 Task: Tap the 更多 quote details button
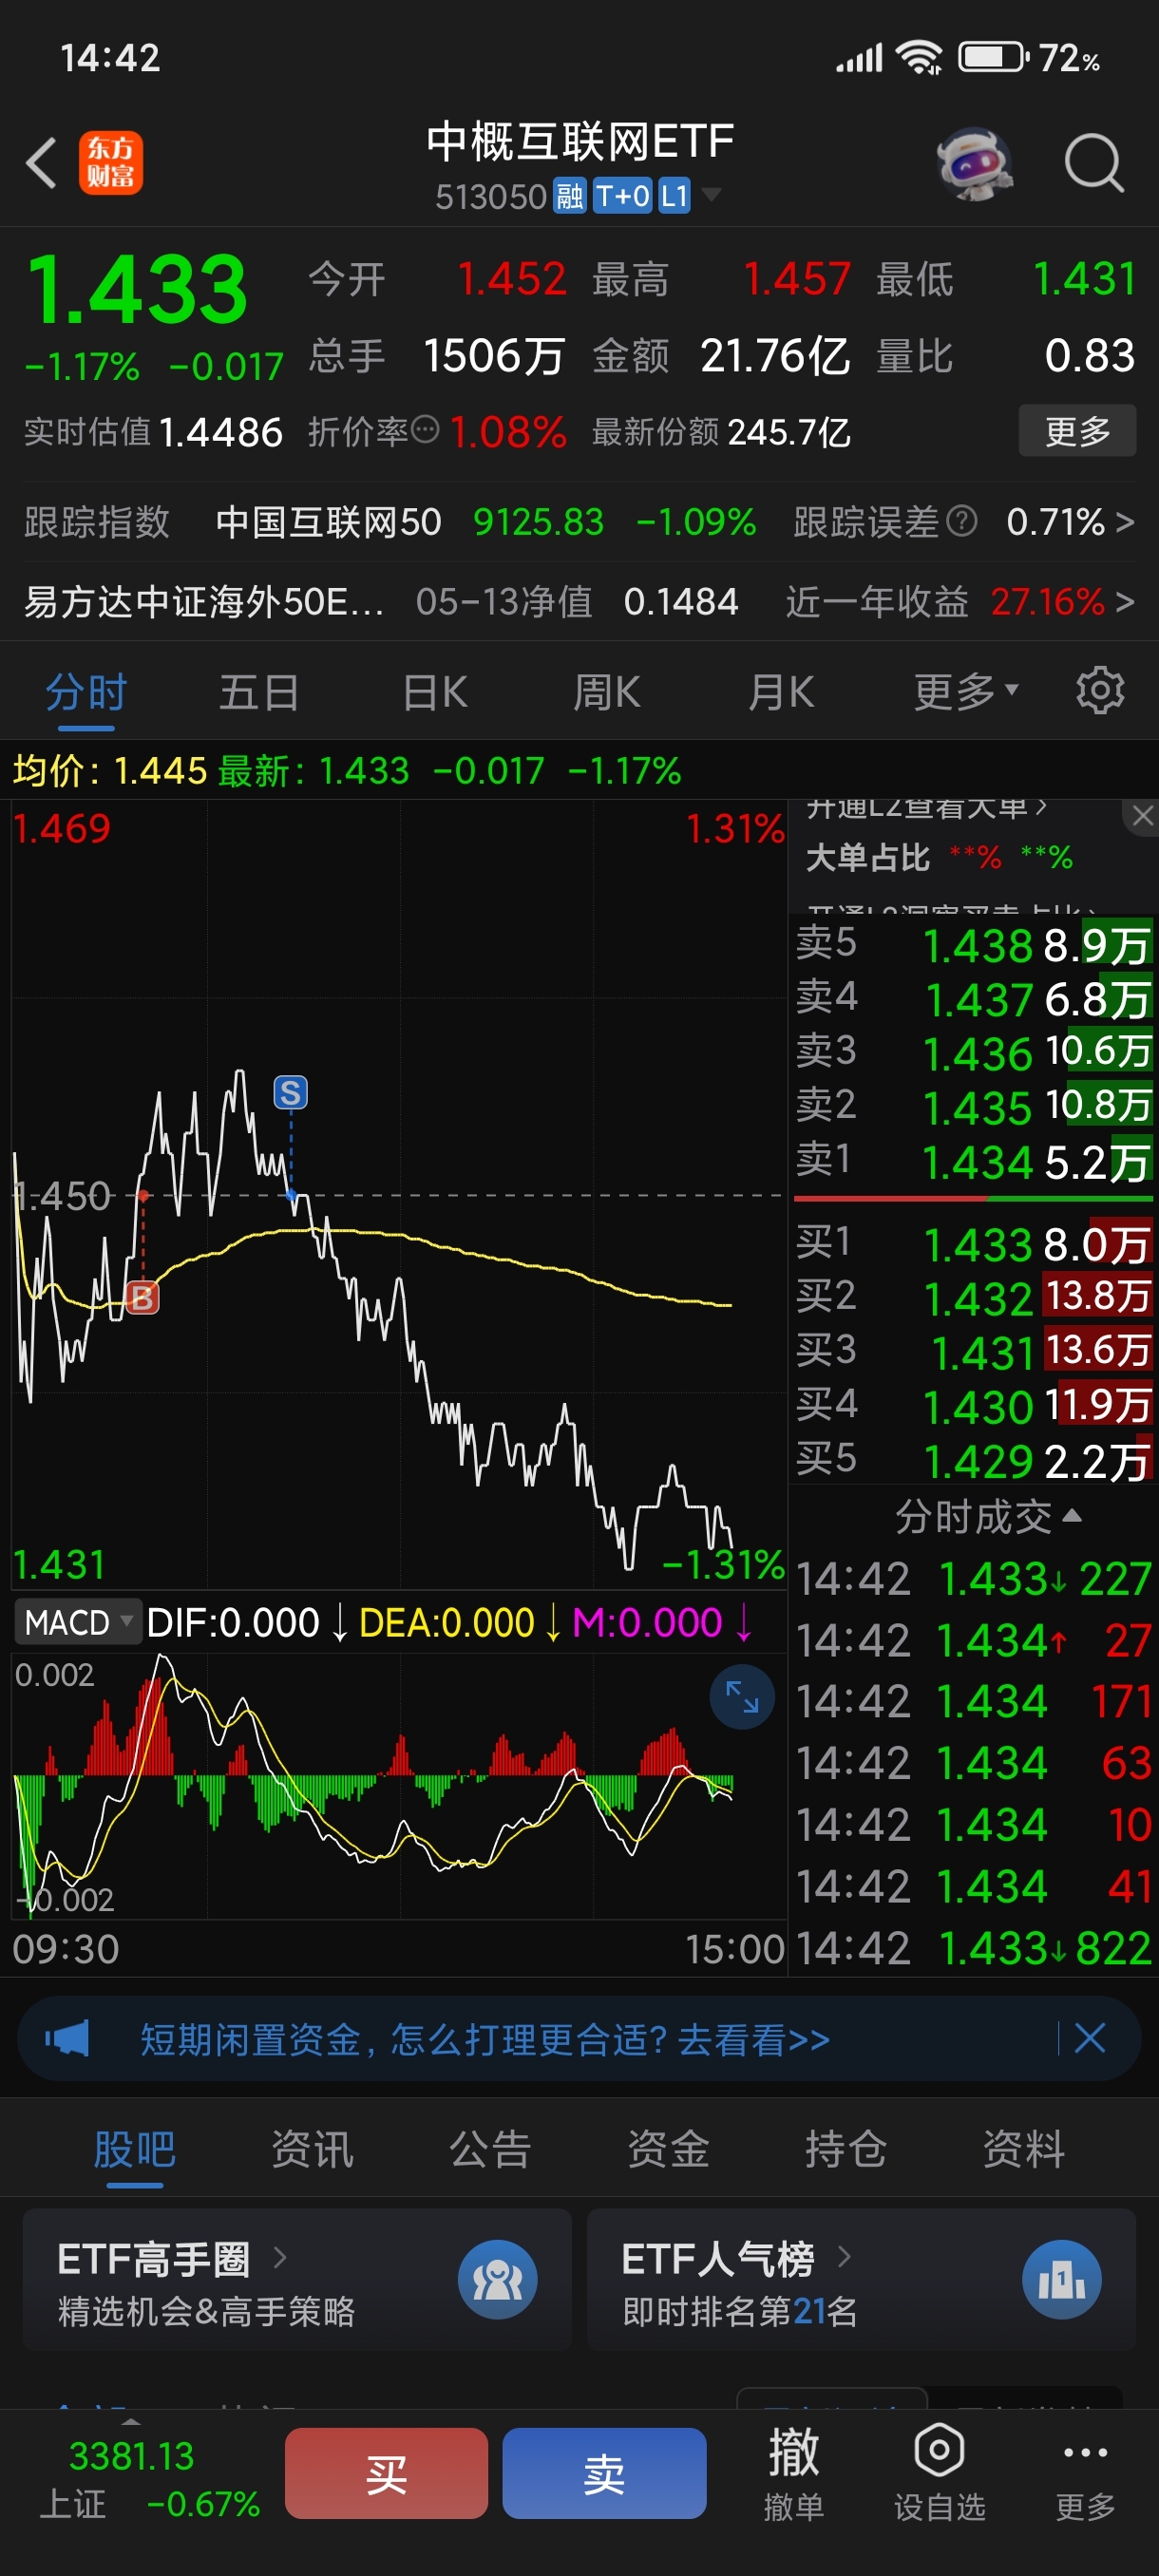[x=1077, y=430]
